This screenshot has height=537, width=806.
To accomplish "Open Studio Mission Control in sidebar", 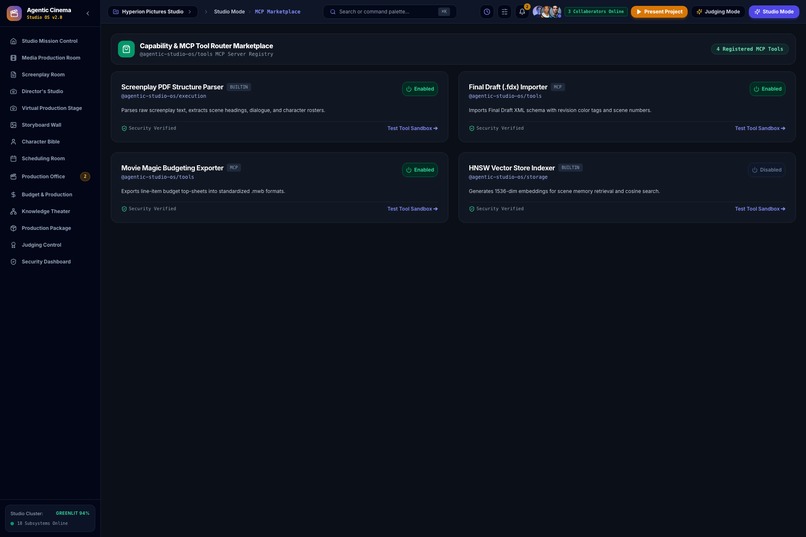I will [x=49, y=41].
